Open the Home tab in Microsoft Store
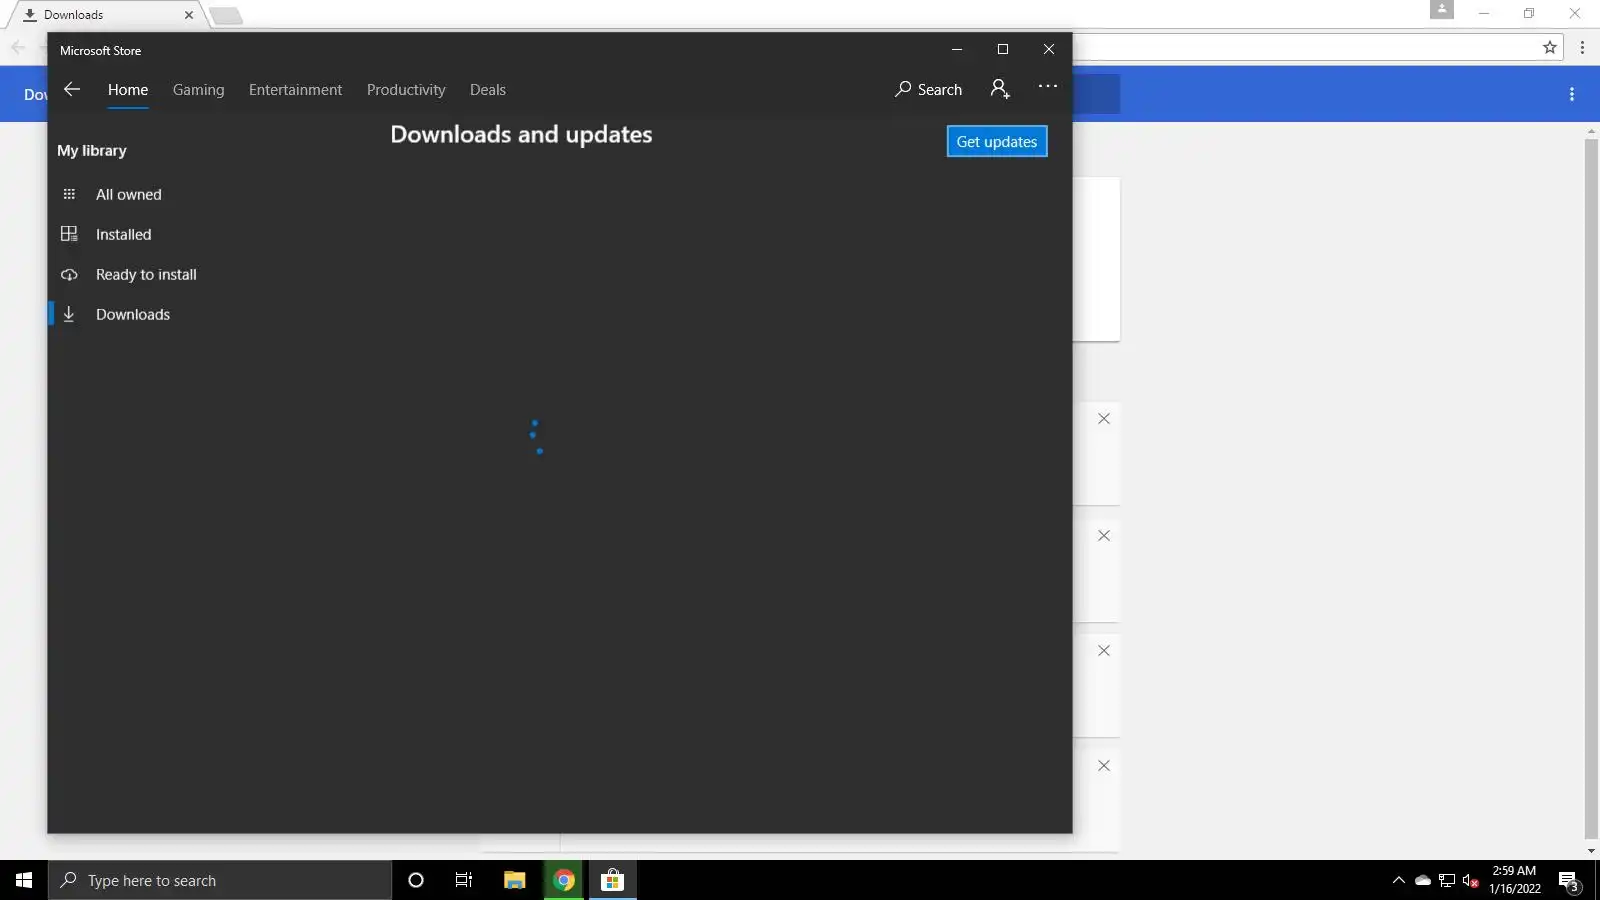Screen dimensions: 1600x900 click(128, 90)
